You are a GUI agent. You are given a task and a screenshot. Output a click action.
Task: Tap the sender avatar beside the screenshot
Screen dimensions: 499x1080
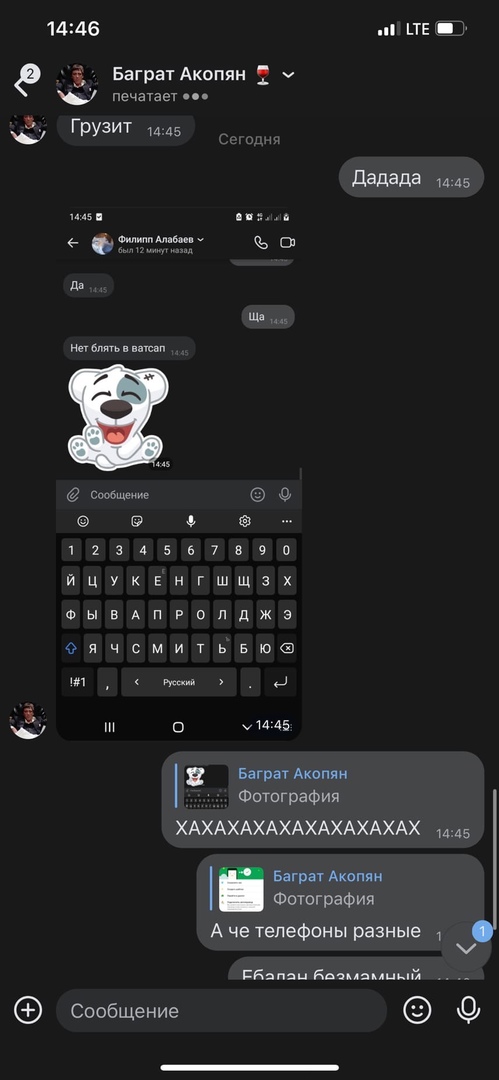pos(28,720)
